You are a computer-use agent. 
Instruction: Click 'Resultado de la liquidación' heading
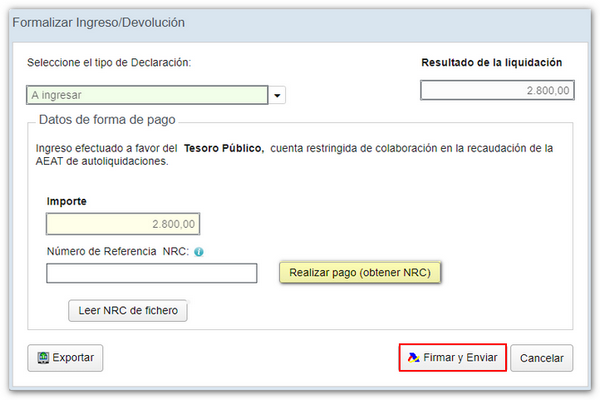[x=491, y=62]
